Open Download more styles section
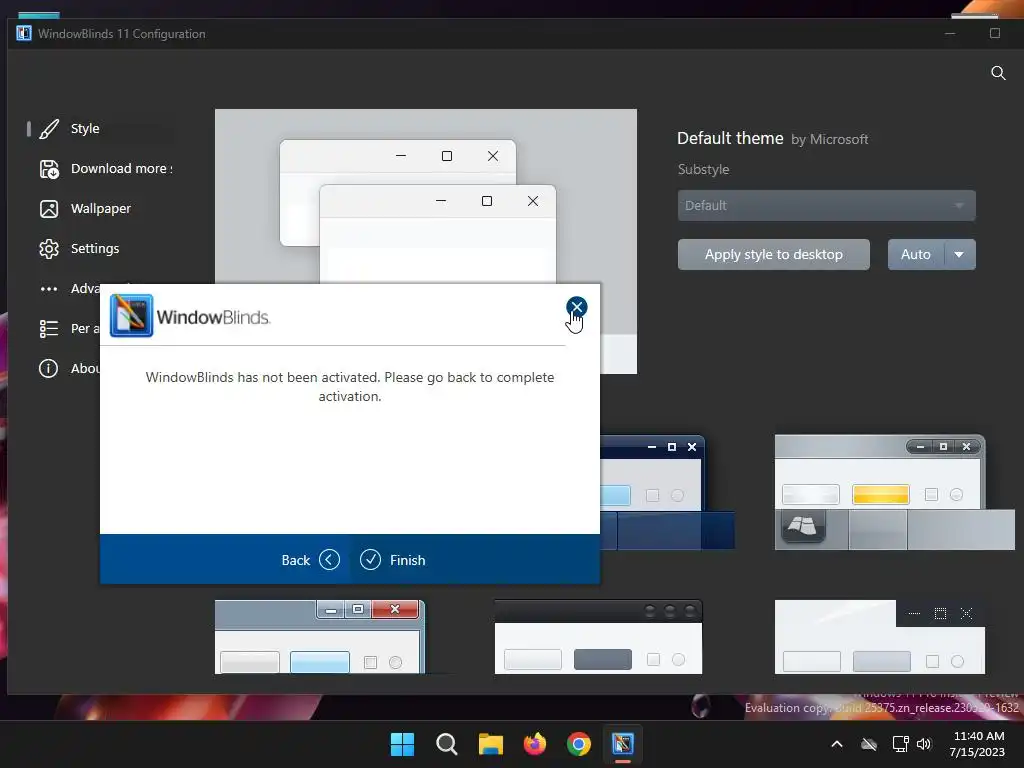 click(104, 168)
